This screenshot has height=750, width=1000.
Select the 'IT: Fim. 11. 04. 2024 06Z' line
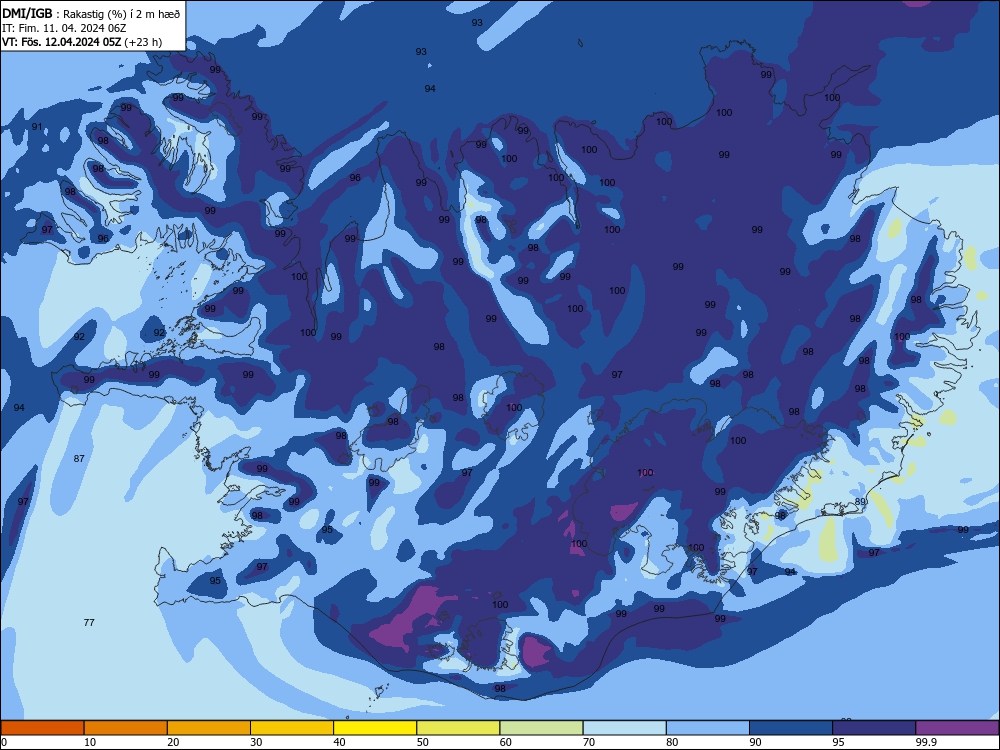pos(64,28)
